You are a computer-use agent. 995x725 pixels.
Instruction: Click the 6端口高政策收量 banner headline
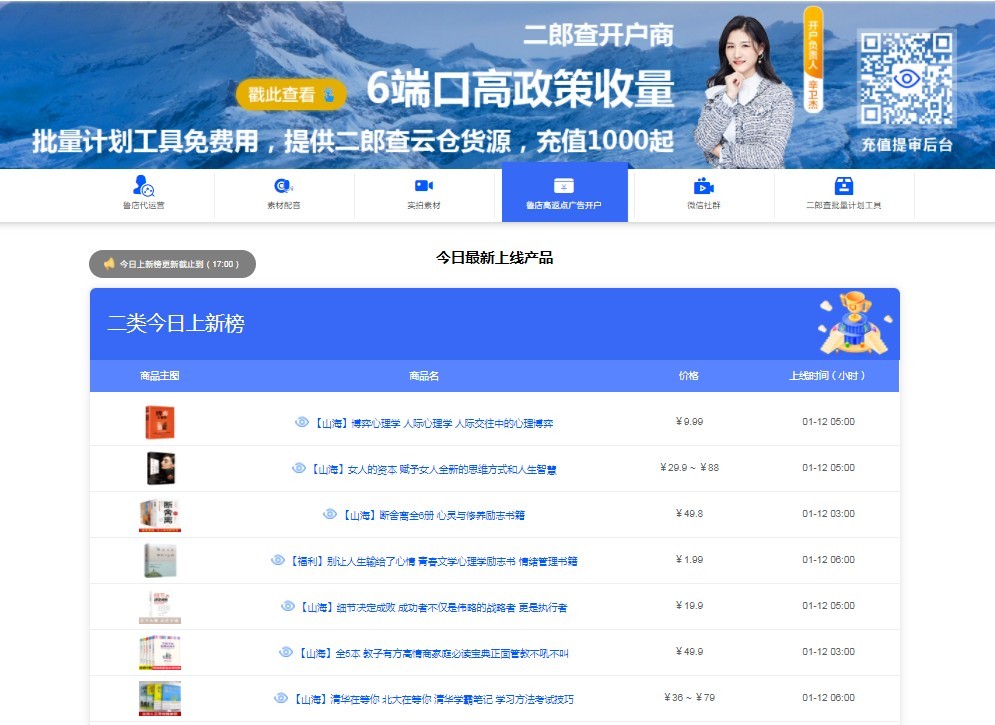(520, 88)
